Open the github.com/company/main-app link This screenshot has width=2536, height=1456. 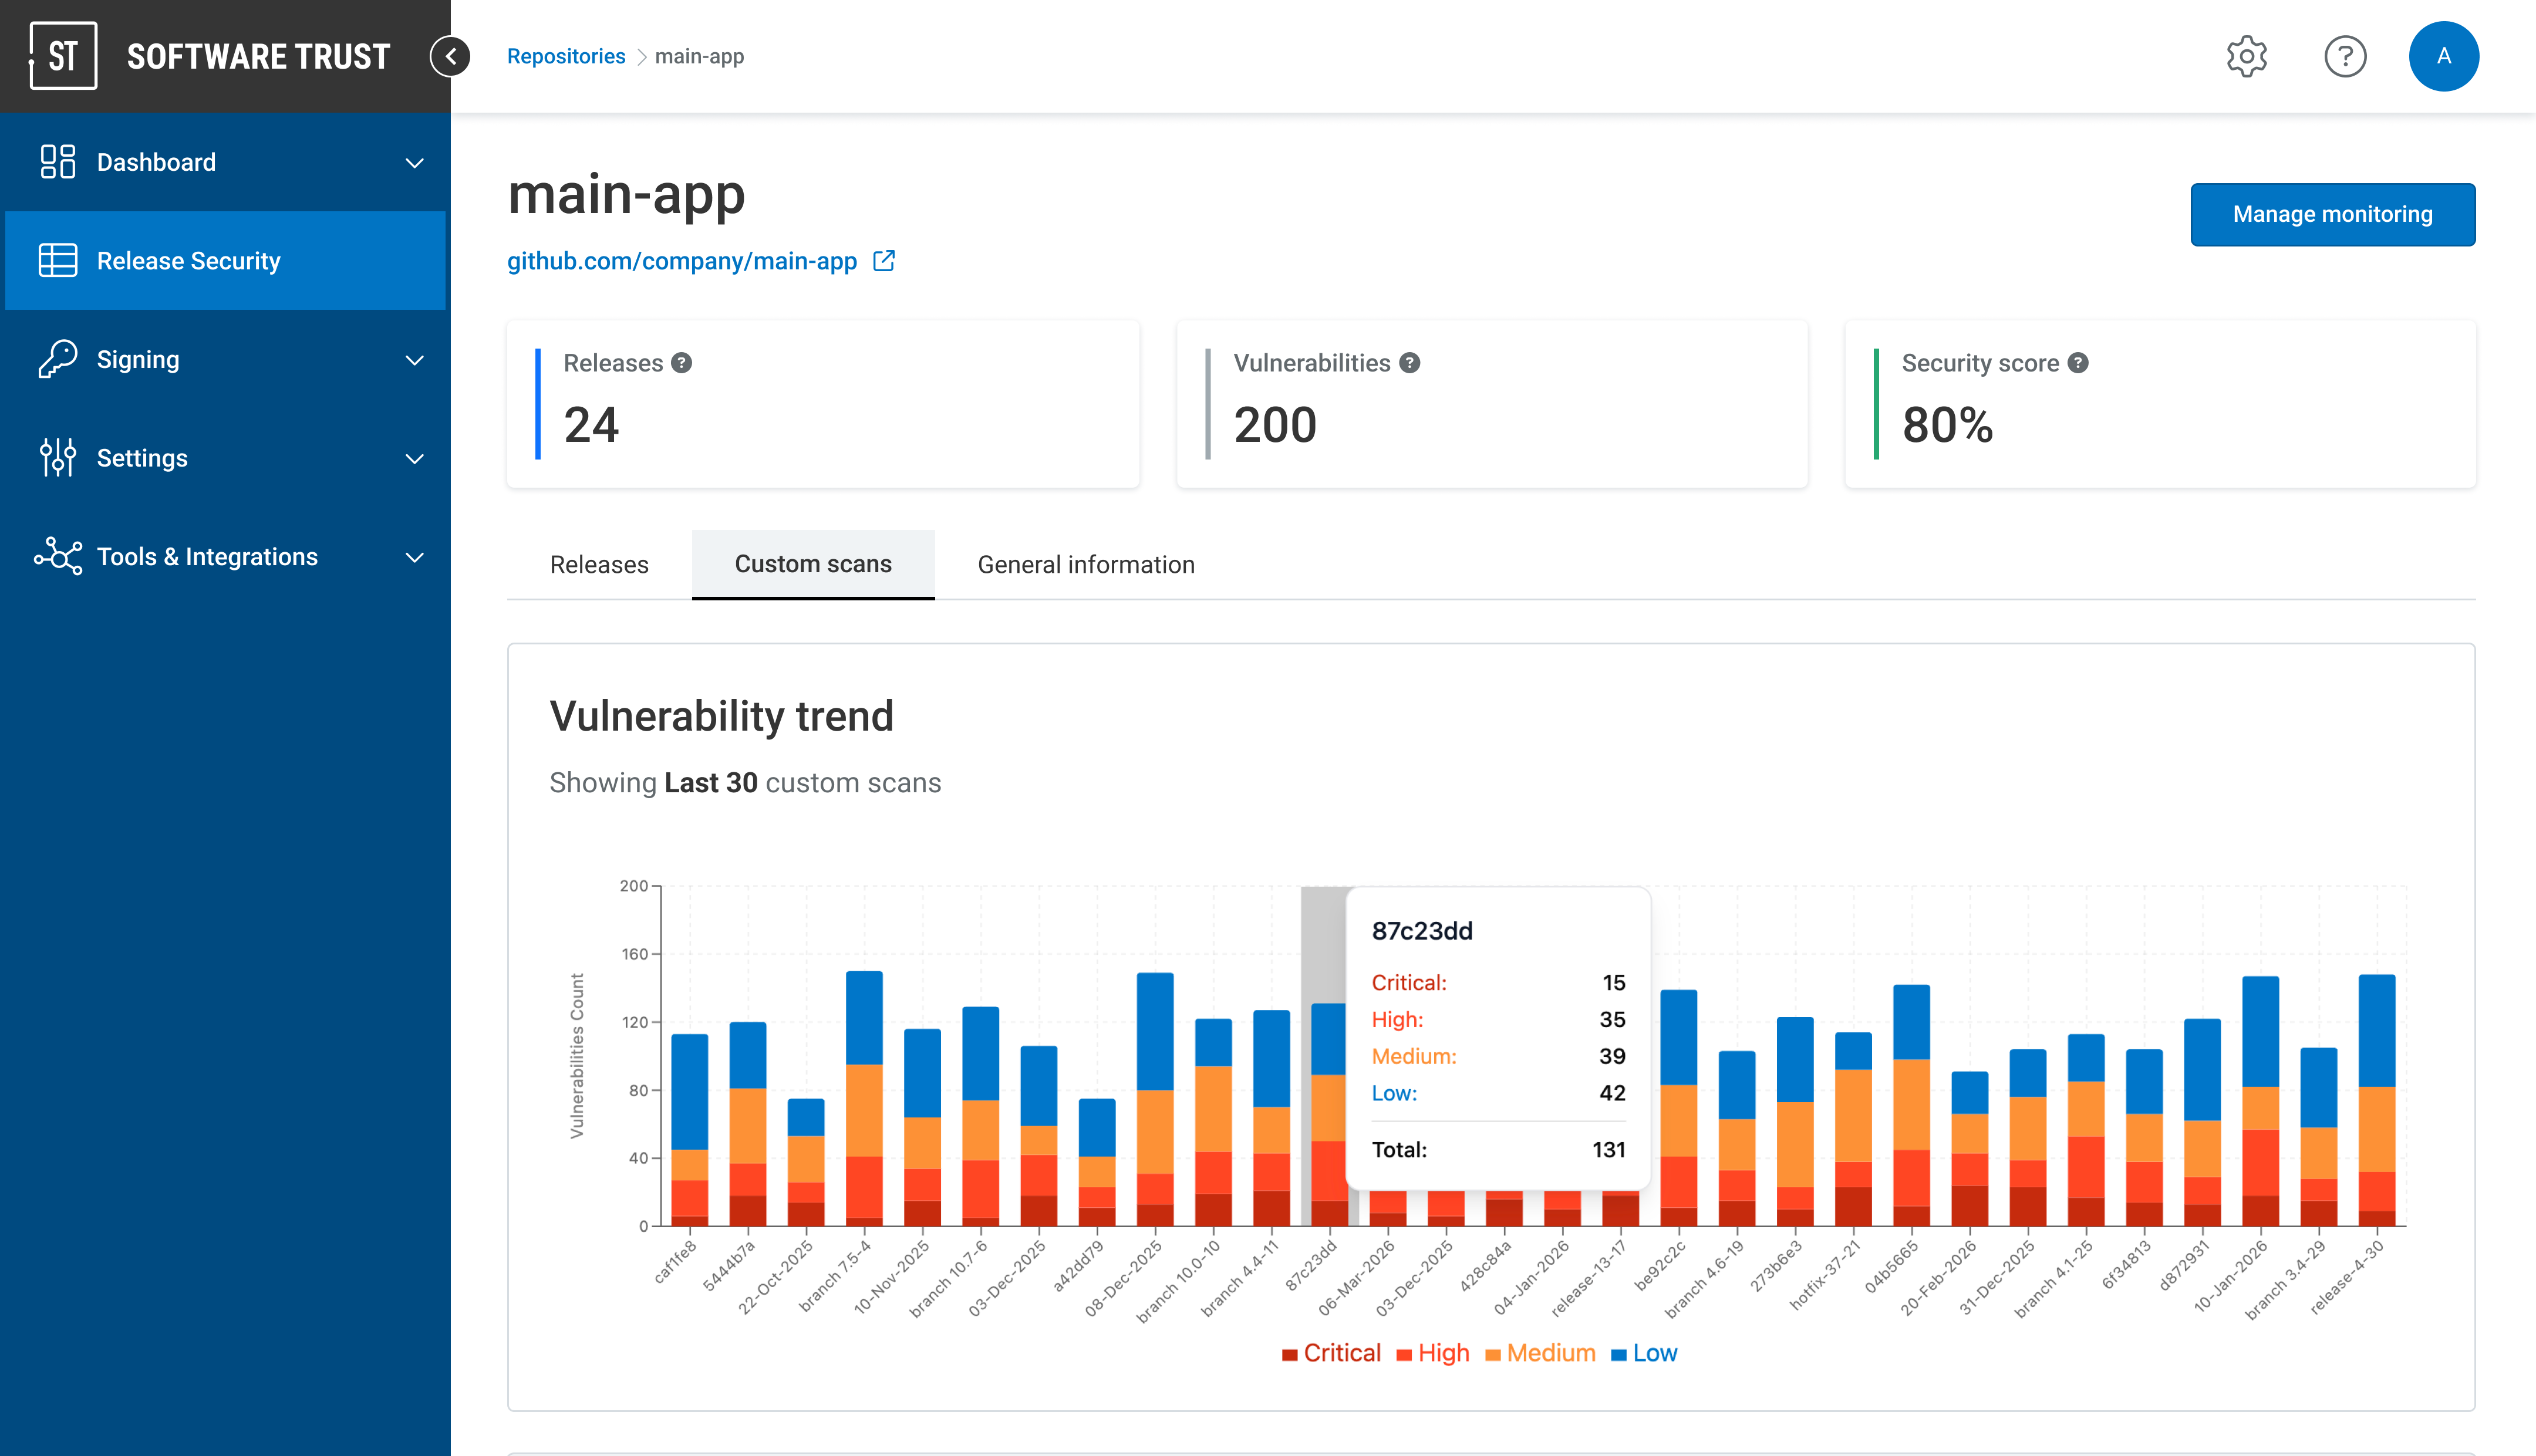(682, 261)
